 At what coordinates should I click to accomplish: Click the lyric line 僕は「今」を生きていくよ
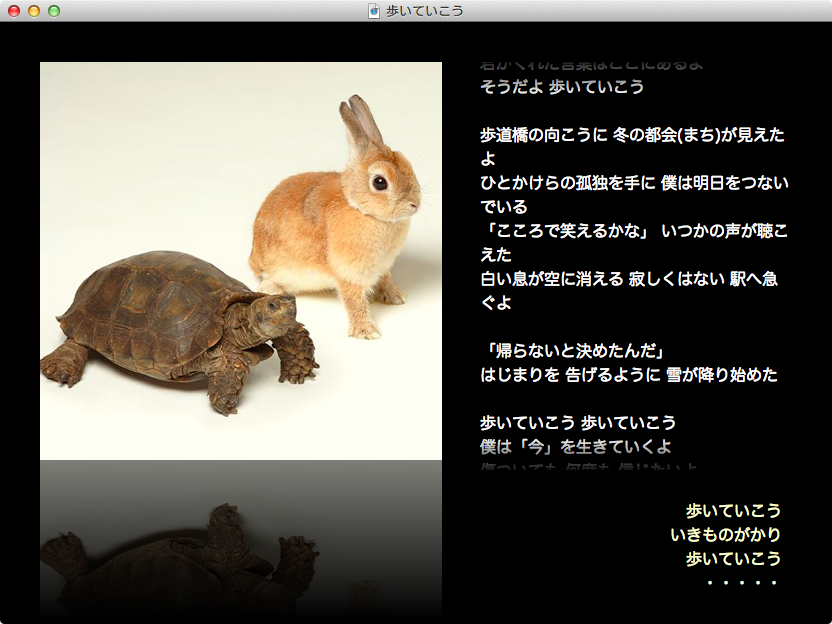pyautogui.click(x=576, y=446)
